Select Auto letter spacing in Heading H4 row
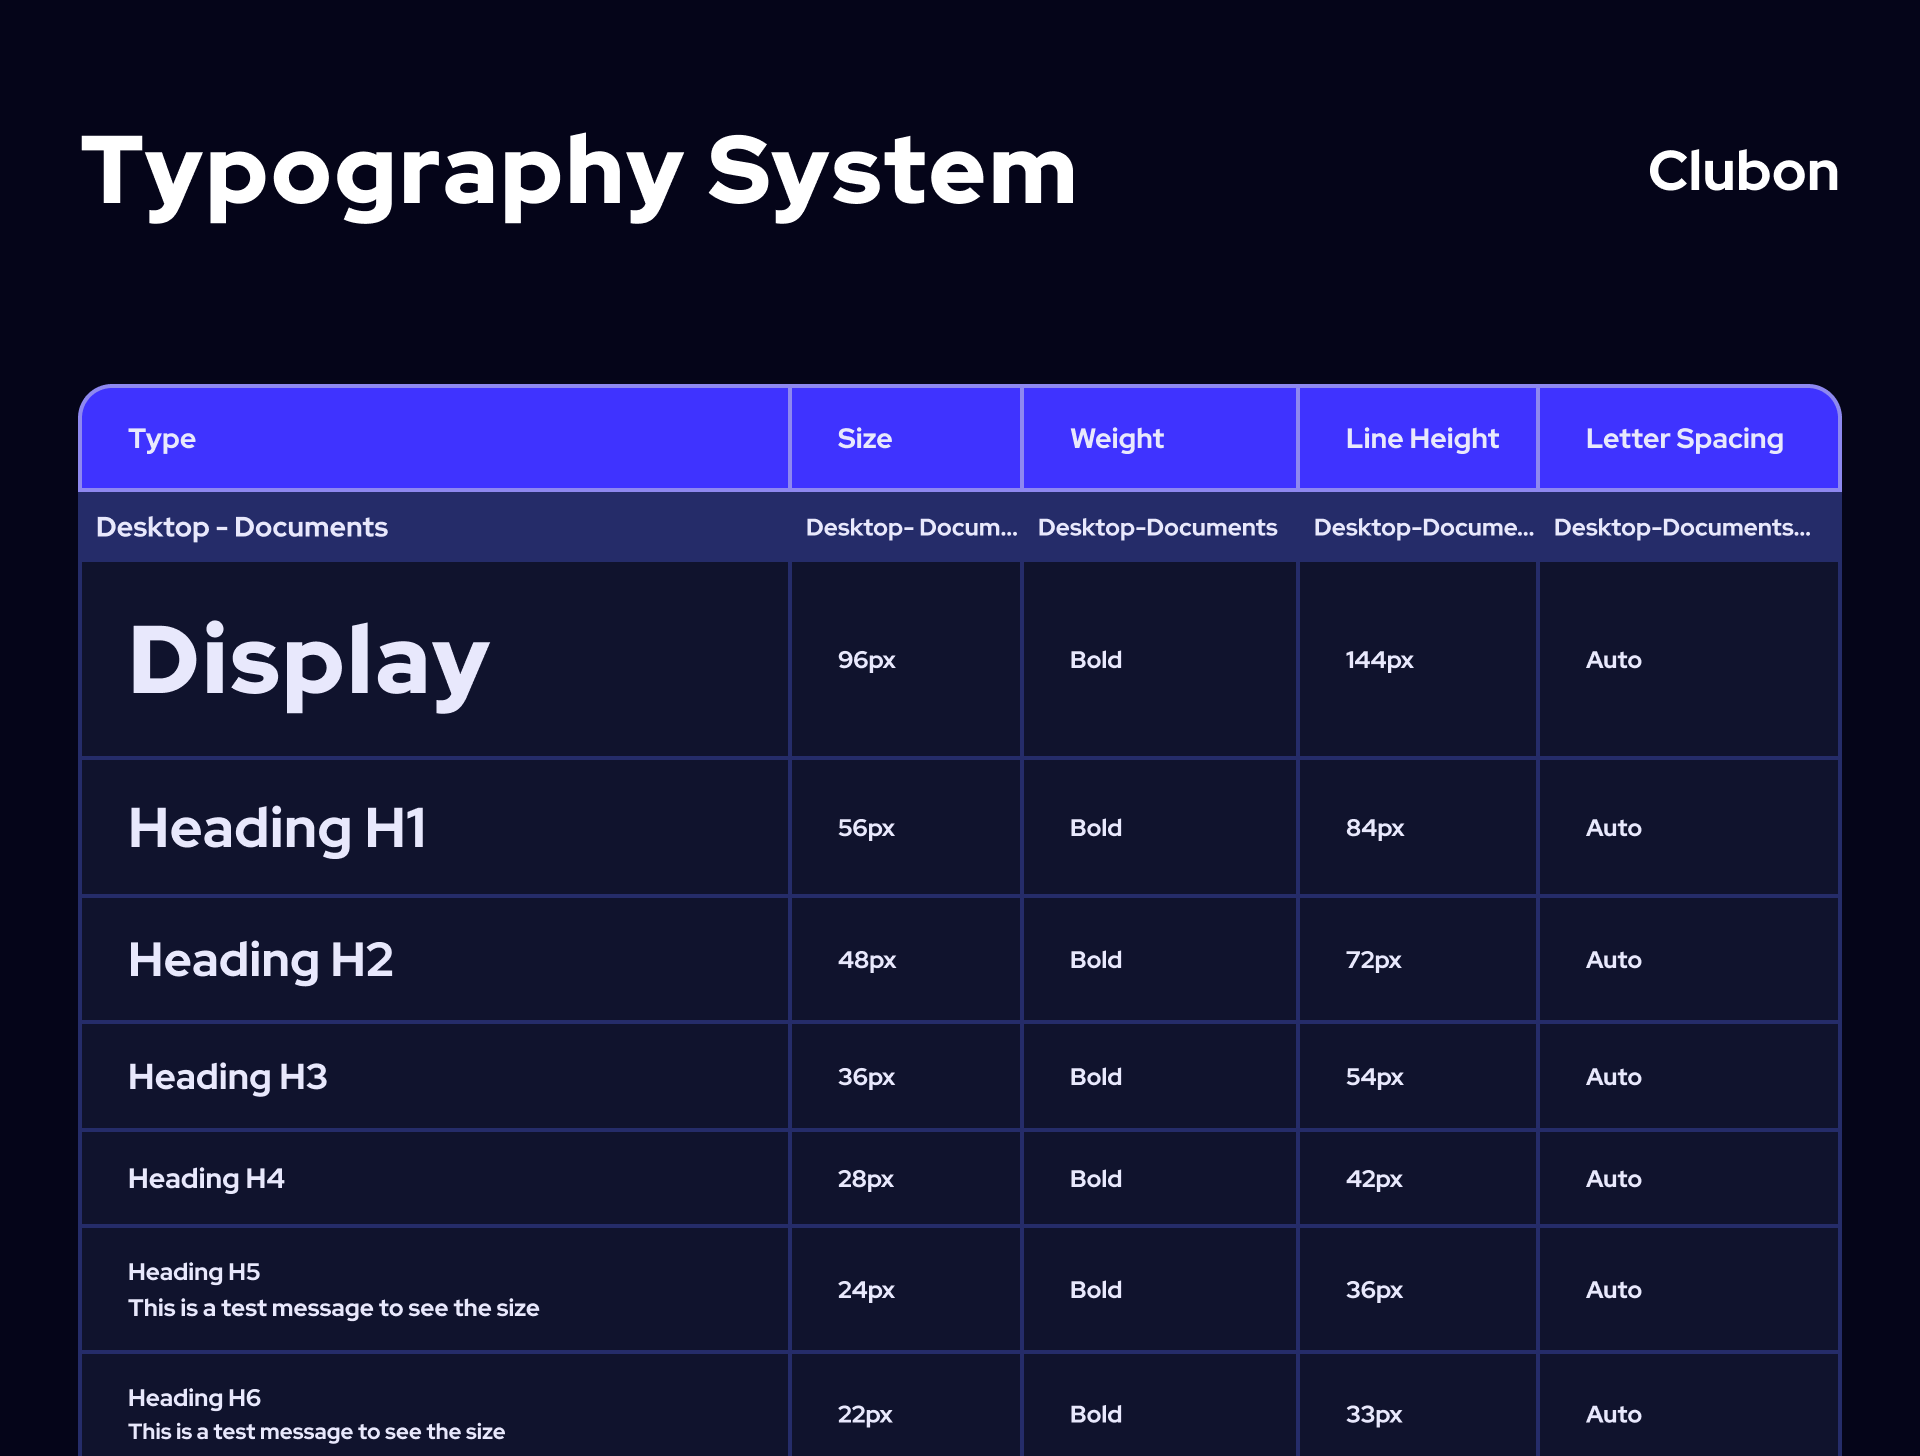Viewport: 1920px width, 1456px height. (1613, 1179)
